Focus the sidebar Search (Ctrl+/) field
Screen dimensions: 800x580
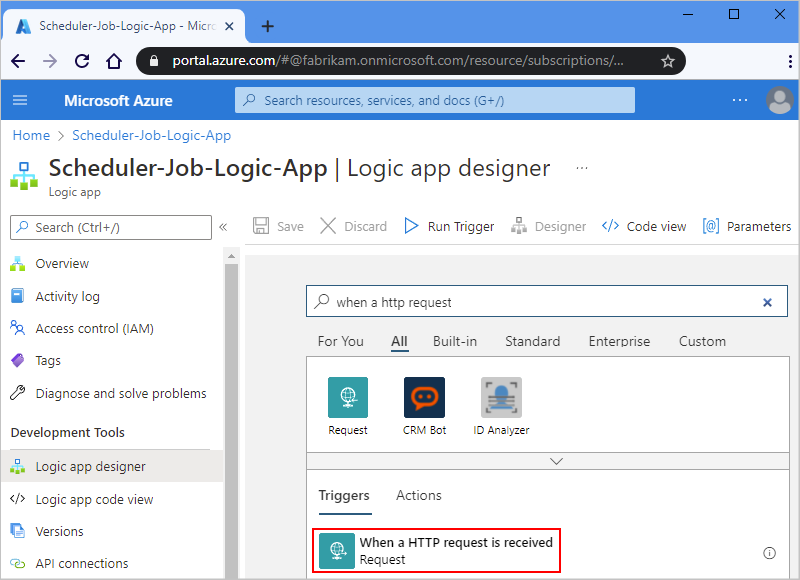tap(111, 228)
